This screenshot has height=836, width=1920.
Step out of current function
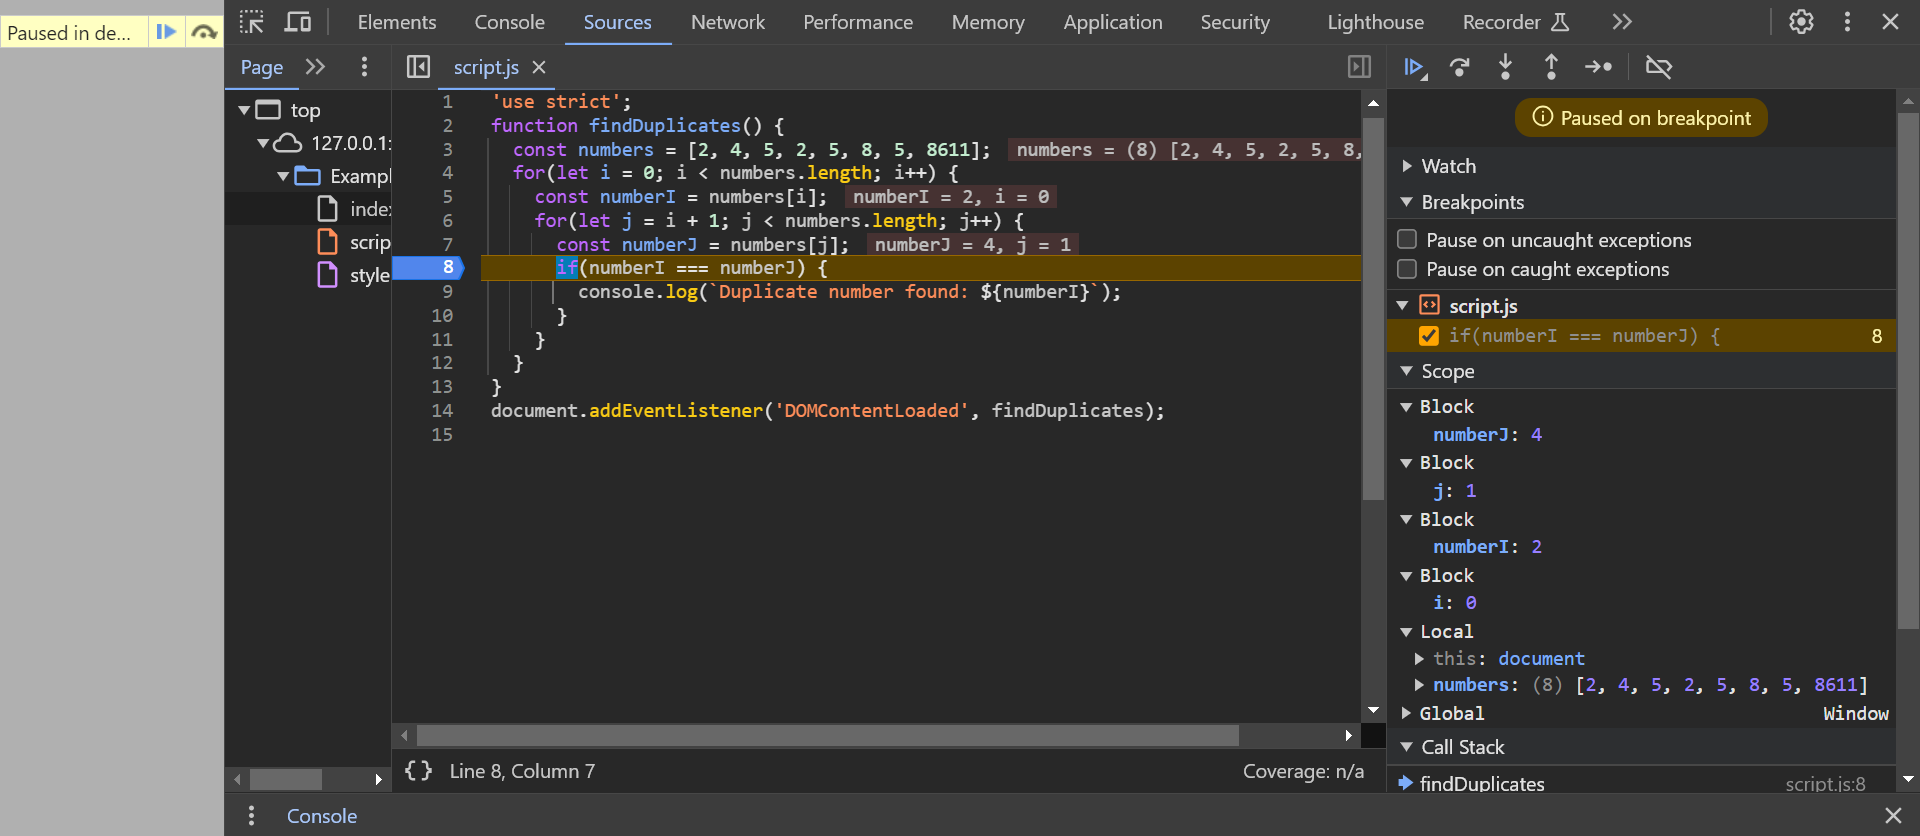(x=1551, y=67)
